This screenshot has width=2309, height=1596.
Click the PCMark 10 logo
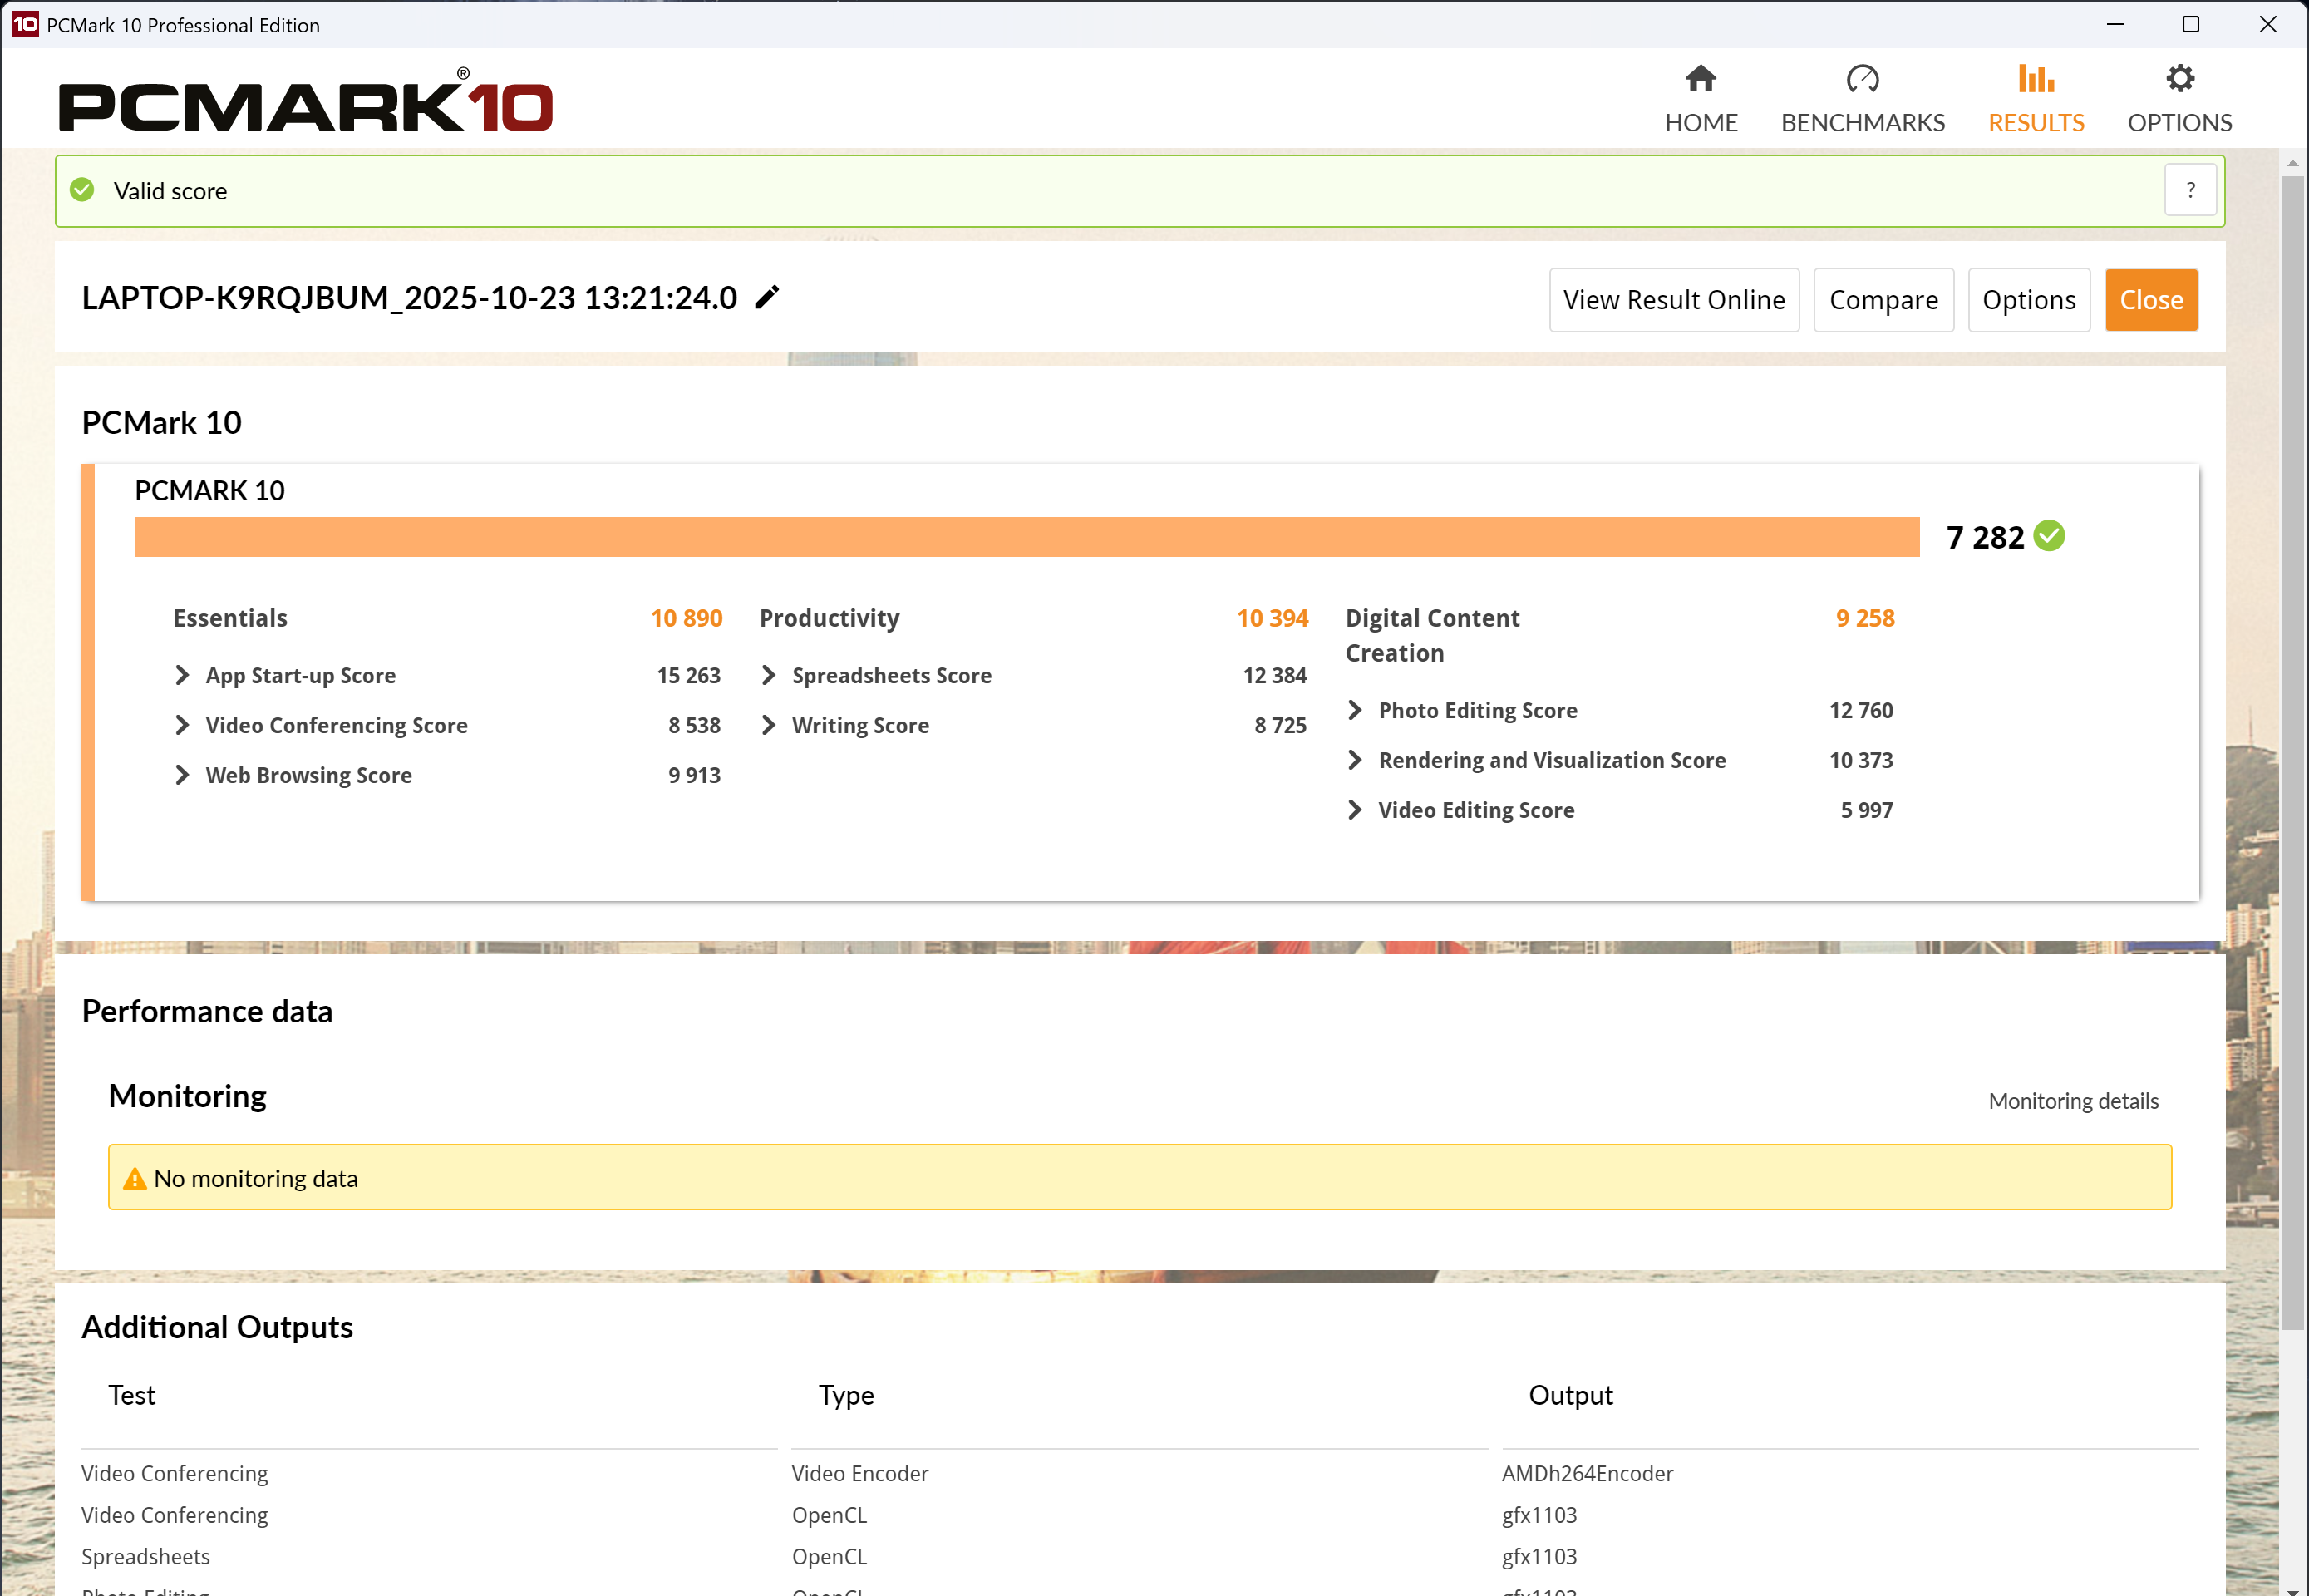point(305,104)
